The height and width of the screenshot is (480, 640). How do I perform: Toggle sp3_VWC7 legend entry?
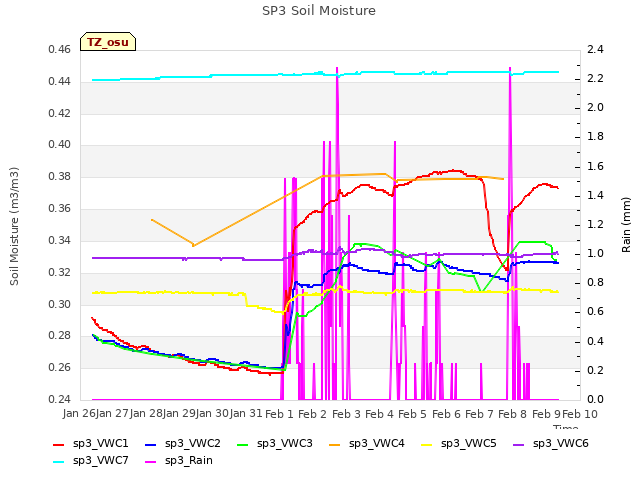click(91, 461)
